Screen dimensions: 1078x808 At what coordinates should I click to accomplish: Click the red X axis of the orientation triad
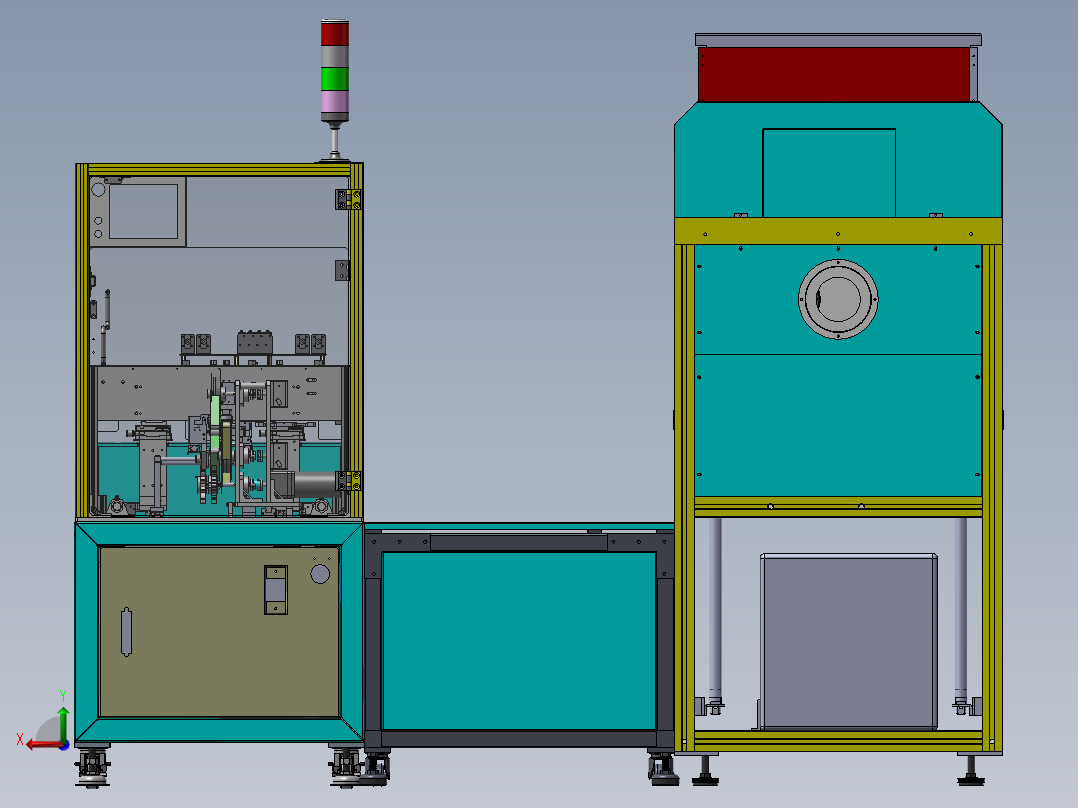45,744
